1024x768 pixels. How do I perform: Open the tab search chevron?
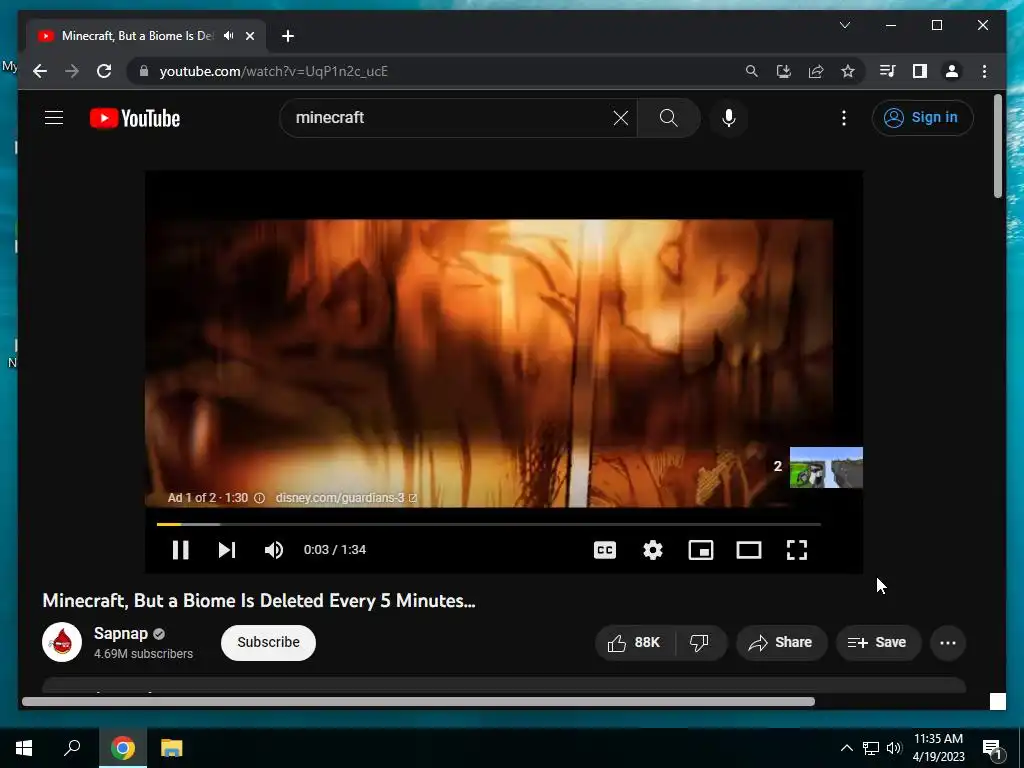click(844, 25)
